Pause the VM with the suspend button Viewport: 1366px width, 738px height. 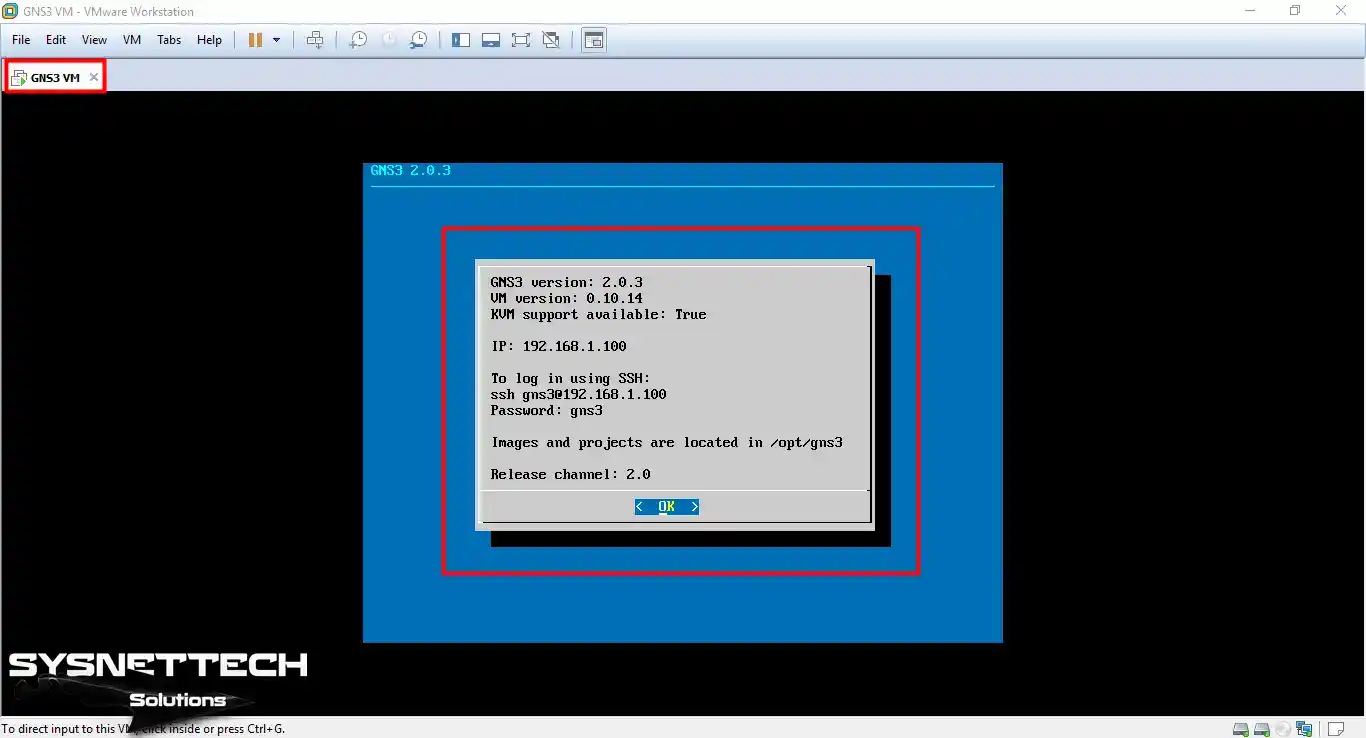(255, 40)
